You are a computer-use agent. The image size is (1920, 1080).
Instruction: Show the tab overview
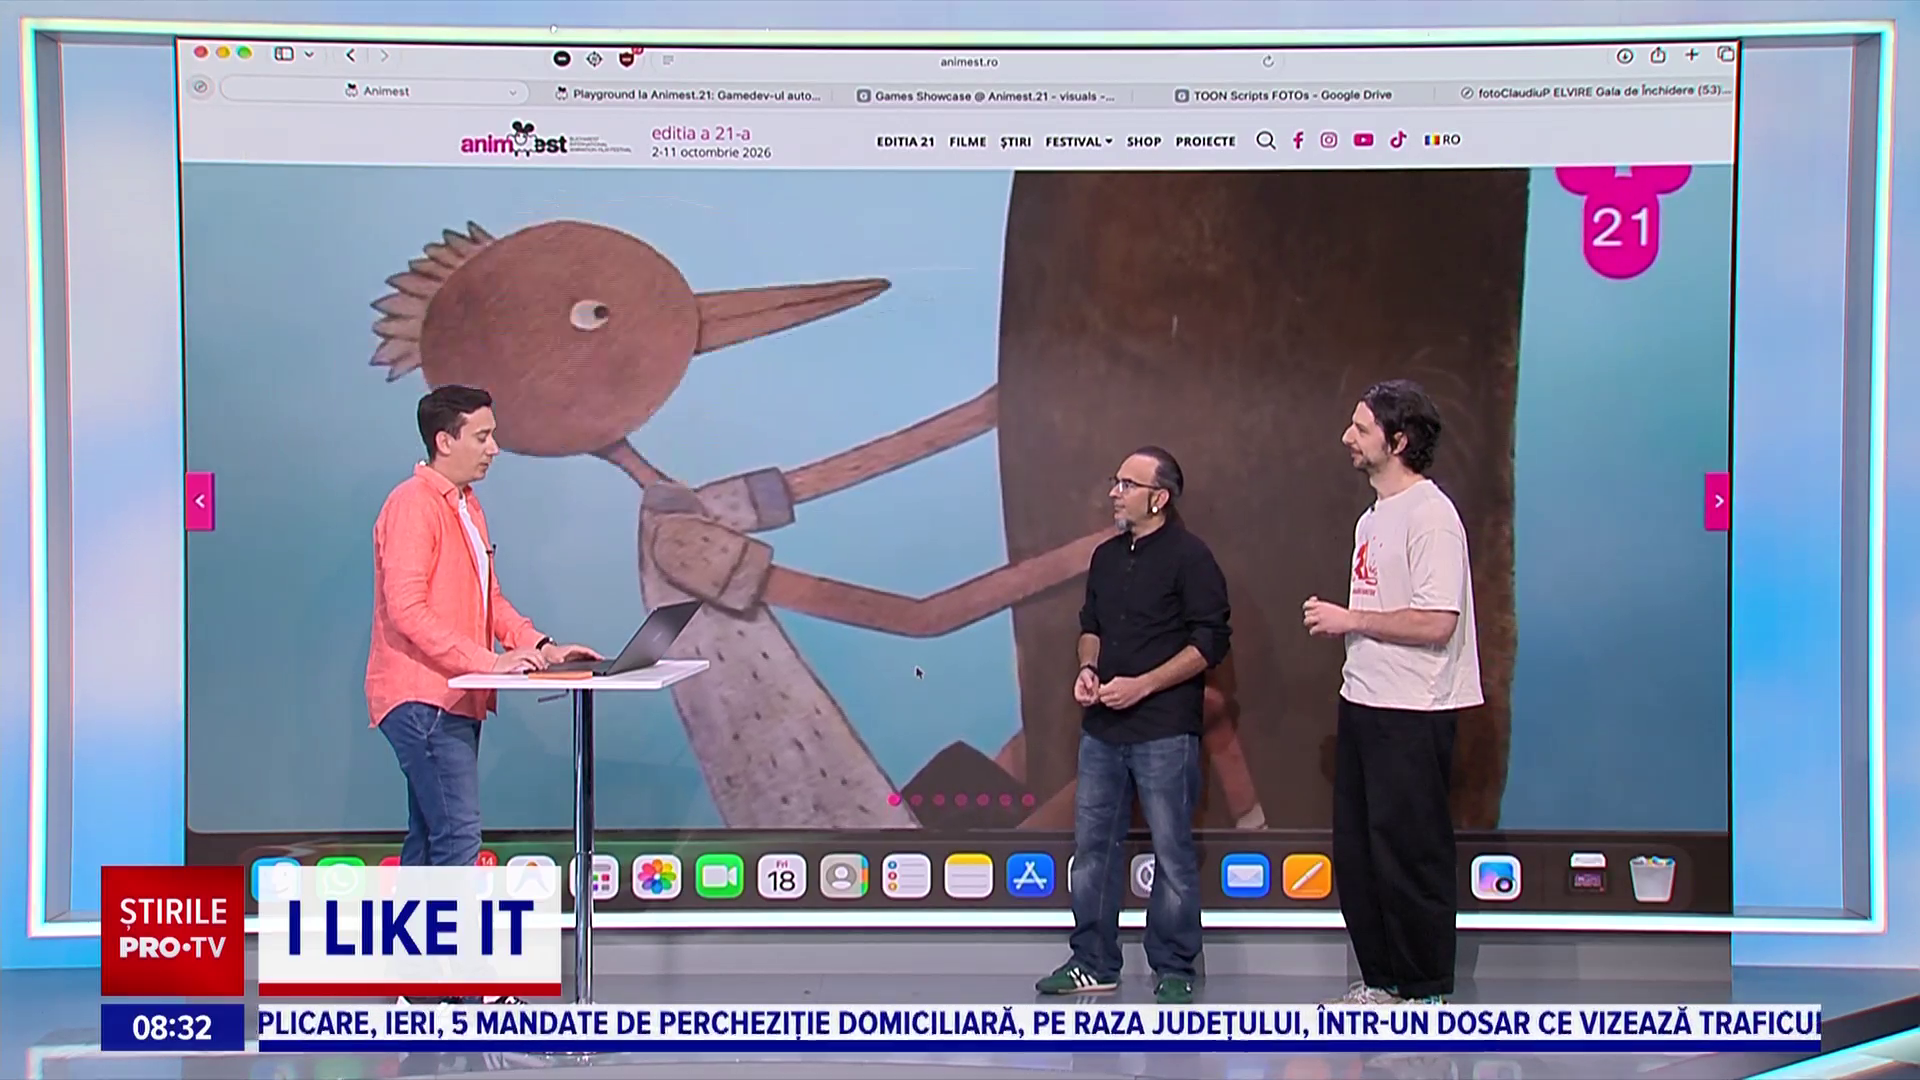click(1726, 54)
